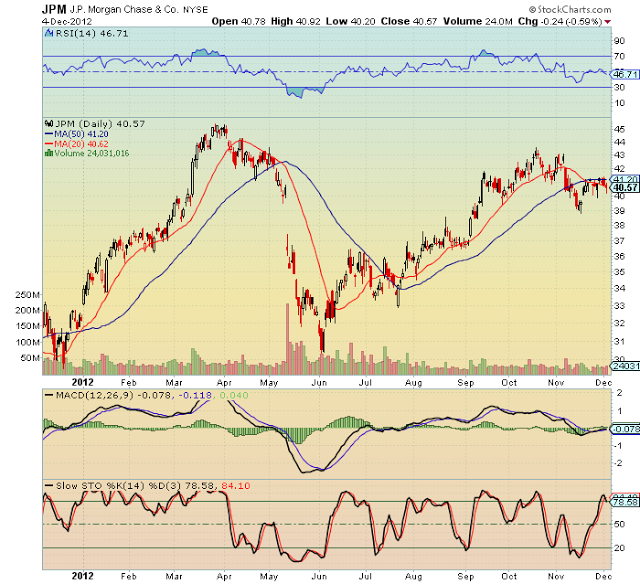Click the 41.20 price tag on the right axis
Viewport: 640px width, 584px height.
625,180
